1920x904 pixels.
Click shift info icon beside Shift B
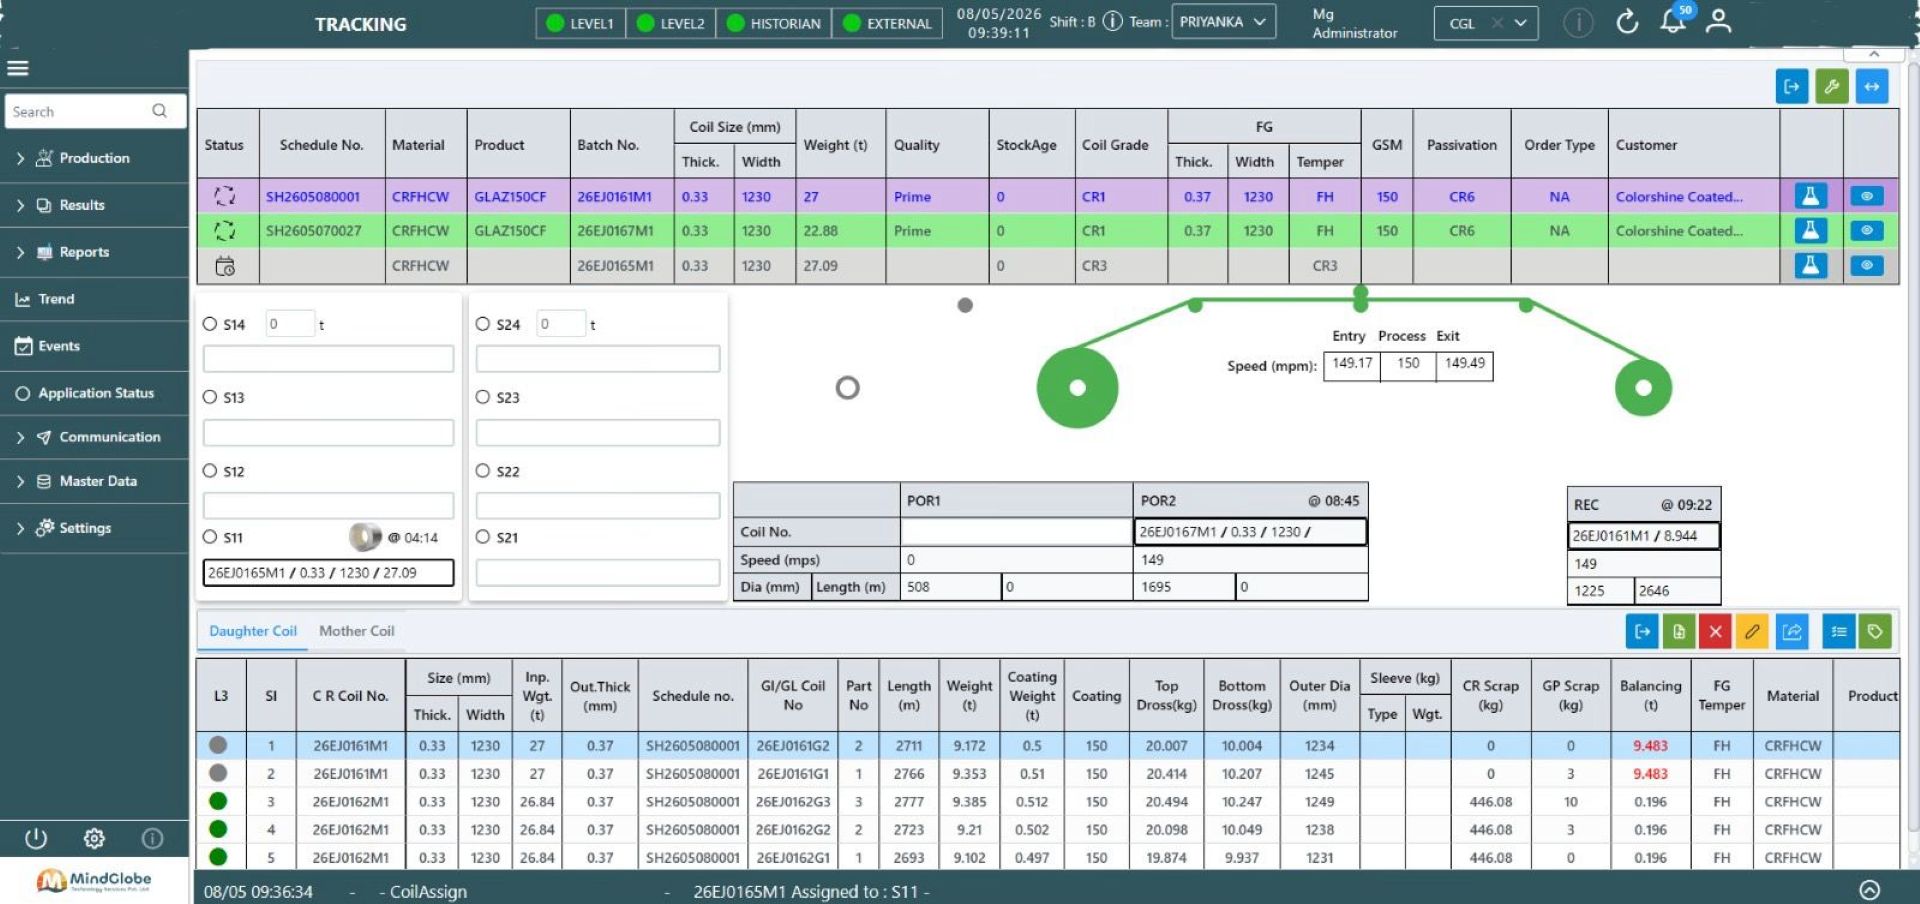(x=1112, y=21)
